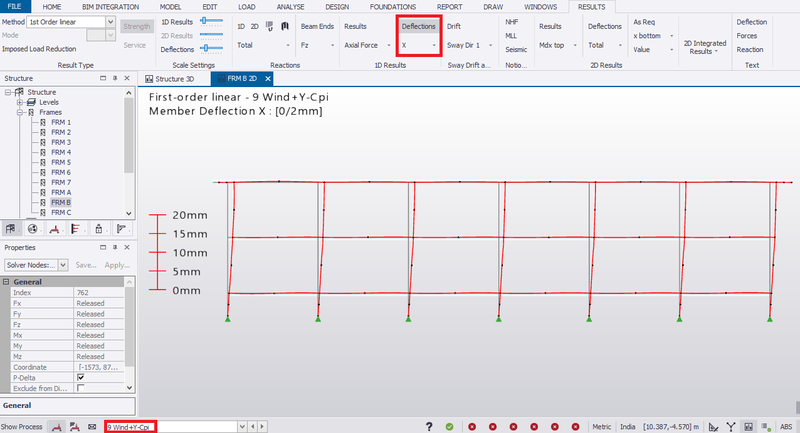Toggle 1D reactions button
The height and width of the screenshot is (433, 800).
(x=241, y=26)
